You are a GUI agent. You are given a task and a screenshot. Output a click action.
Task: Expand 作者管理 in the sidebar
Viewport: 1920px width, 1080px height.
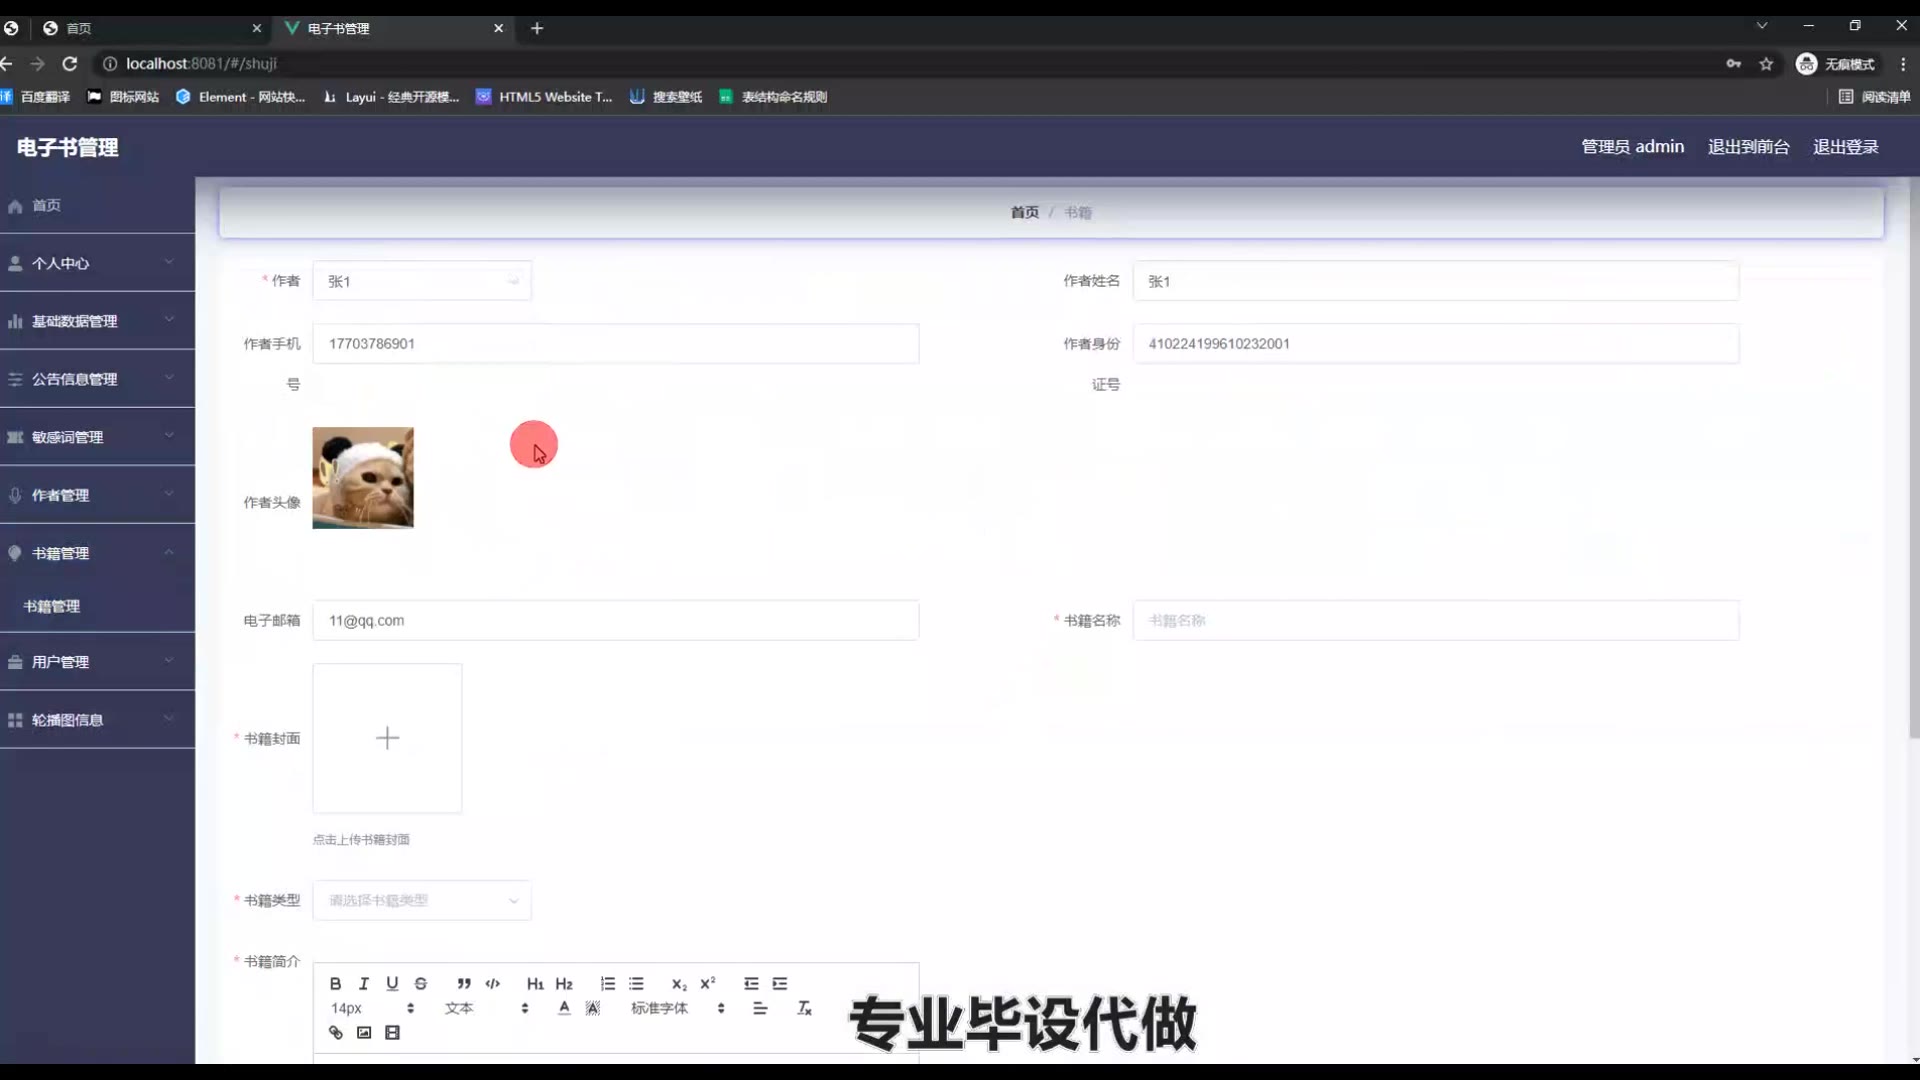[97, 495]
